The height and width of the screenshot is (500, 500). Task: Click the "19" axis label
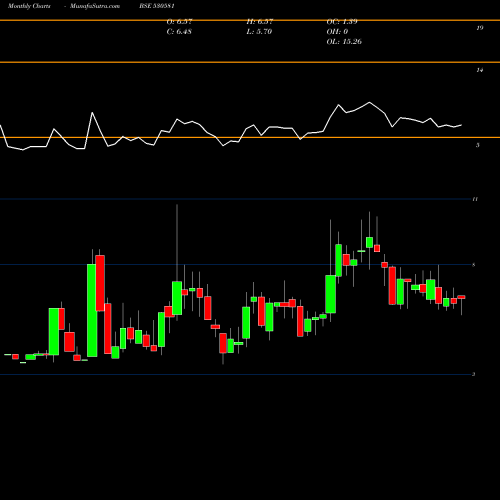[480, 28]
